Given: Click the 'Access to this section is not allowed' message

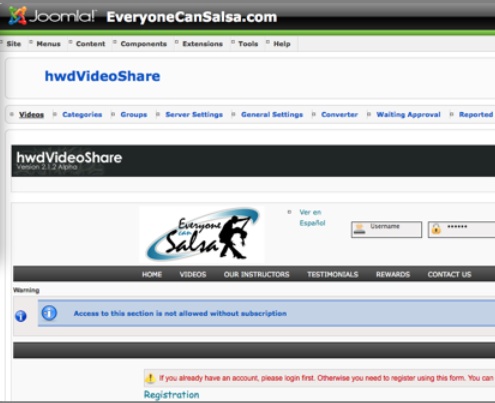Looking at the screenshot, I should tap(180, 313).
